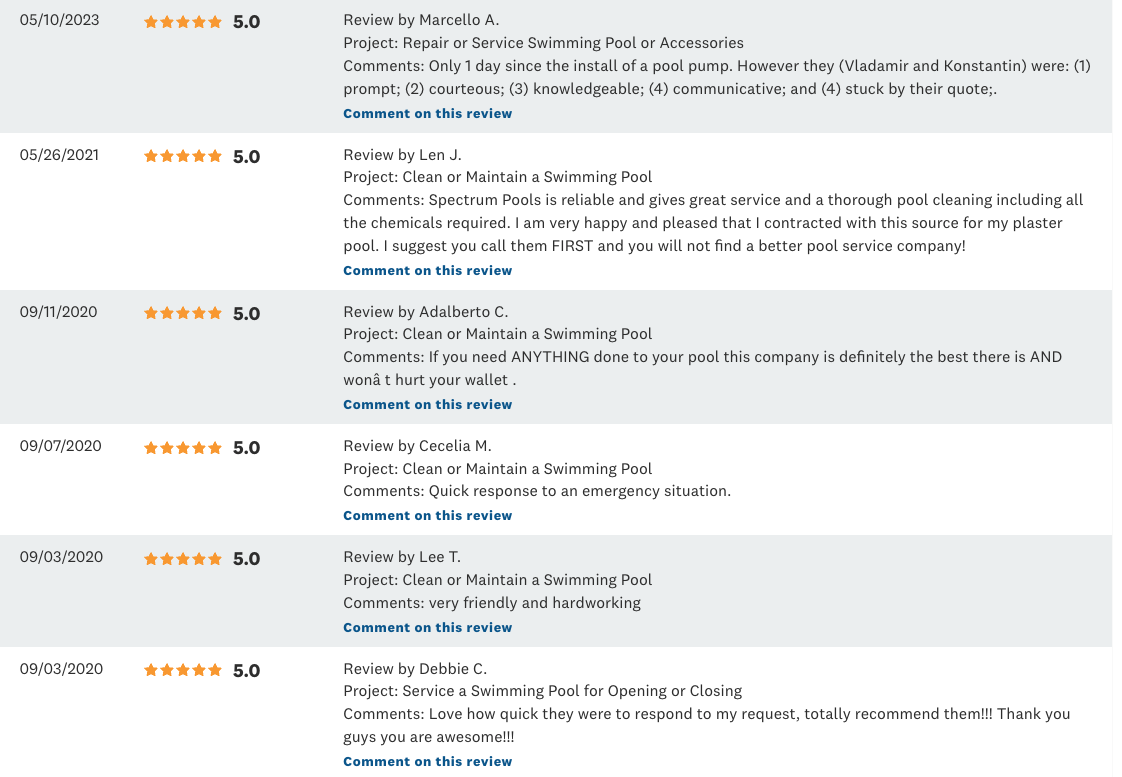Screen dimensions: 1122x777
Task: Click 'Review by Marcello A.' heading
Action: tap(421, 20)
